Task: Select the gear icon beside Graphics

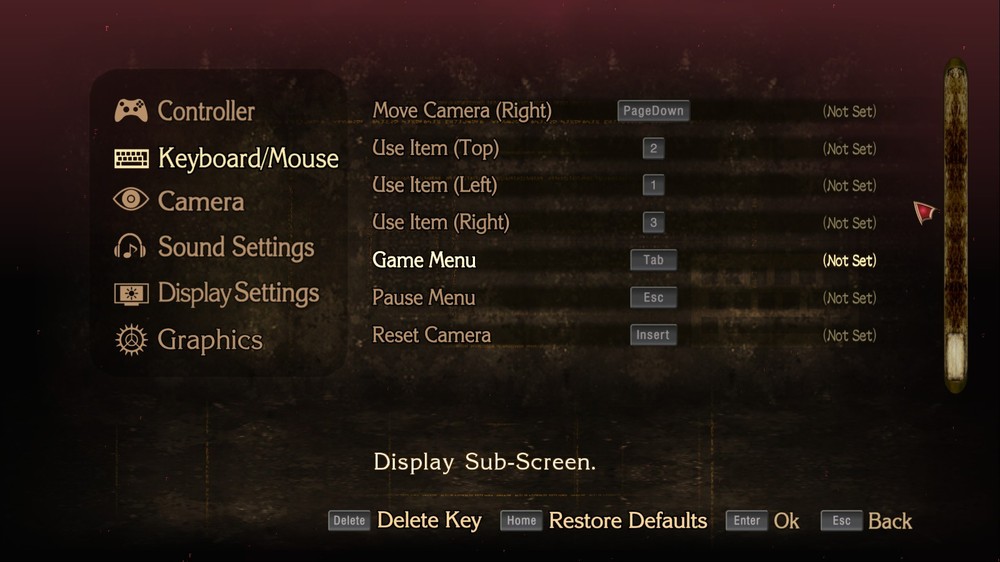Action: 131,339
